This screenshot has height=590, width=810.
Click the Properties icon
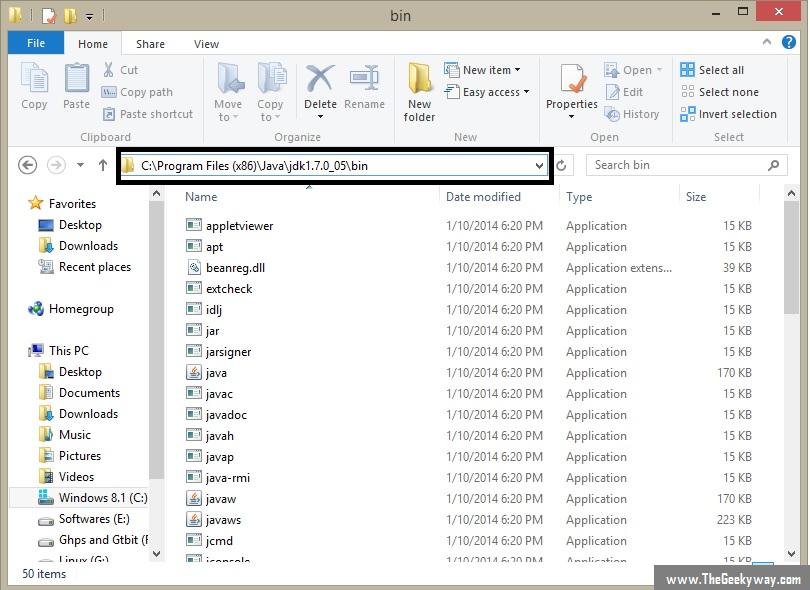click(x=572, y=79)
